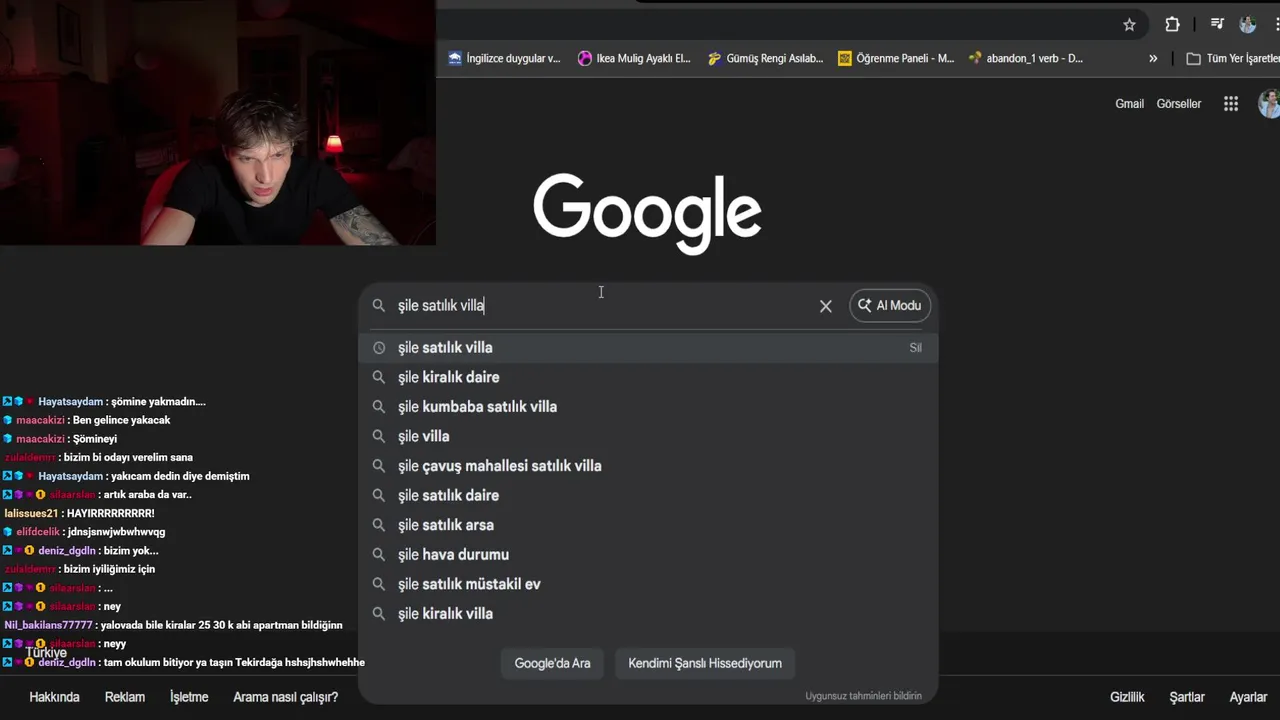1280x720 pixels.
Task: Open Görseller link
Action: click(1179, 104)
